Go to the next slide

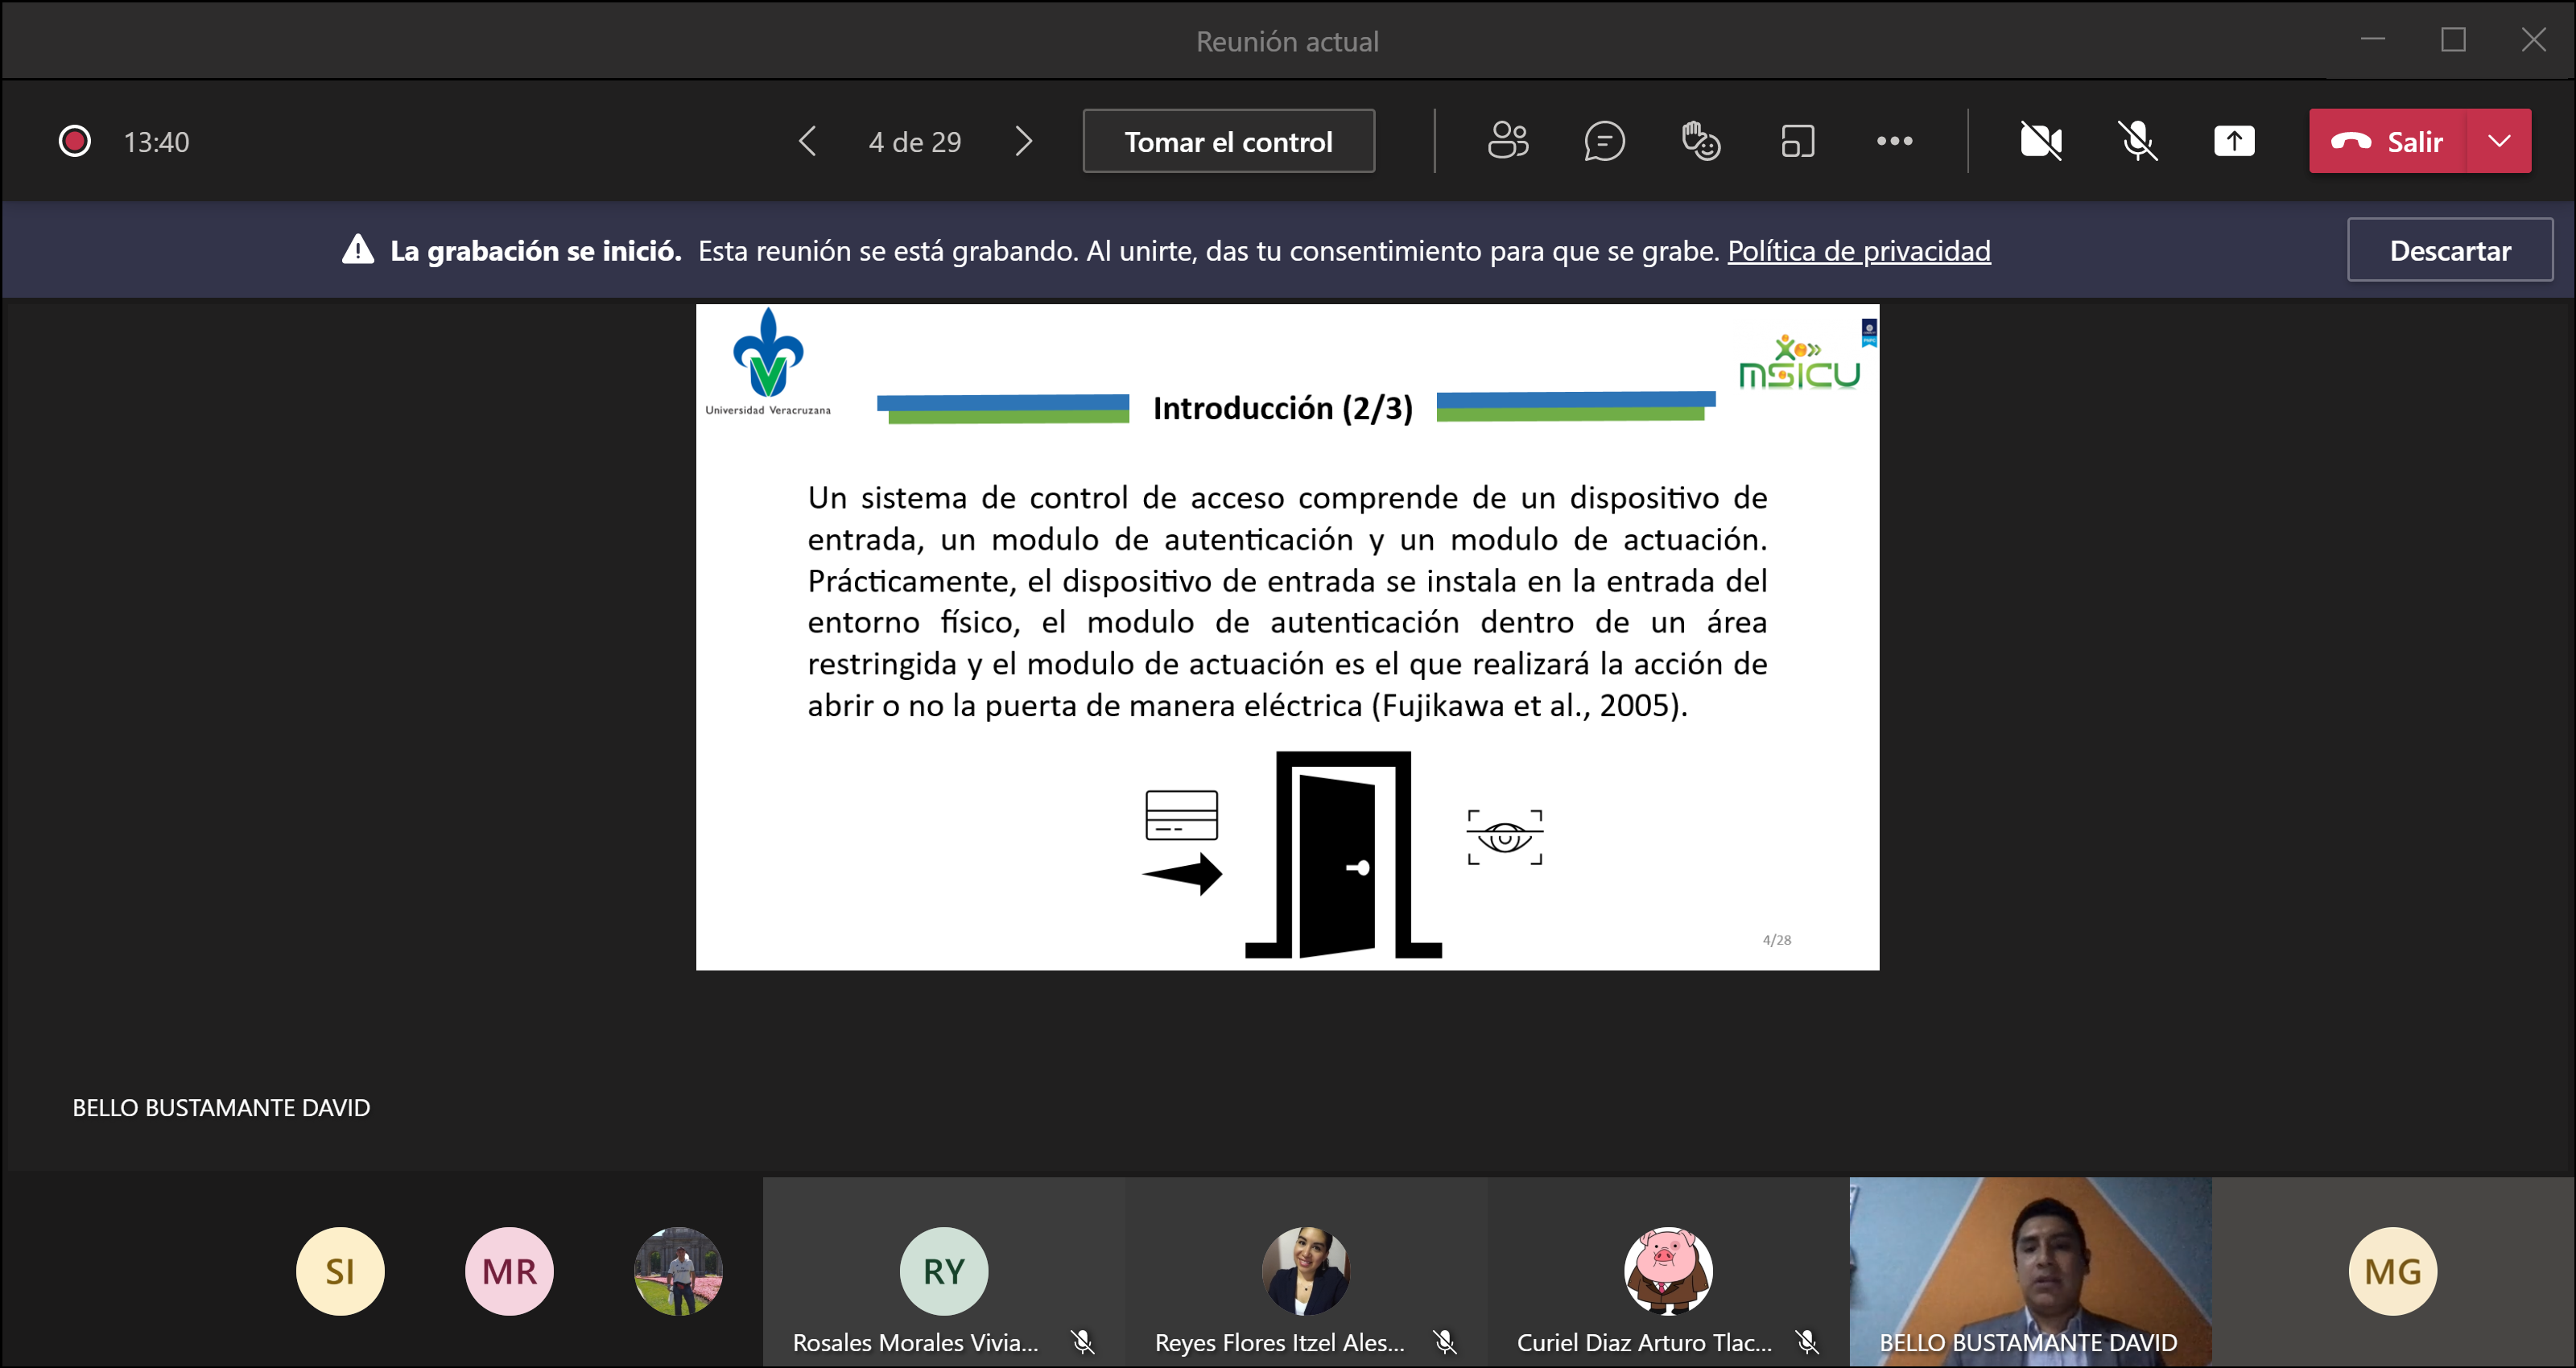point(1023,141)
